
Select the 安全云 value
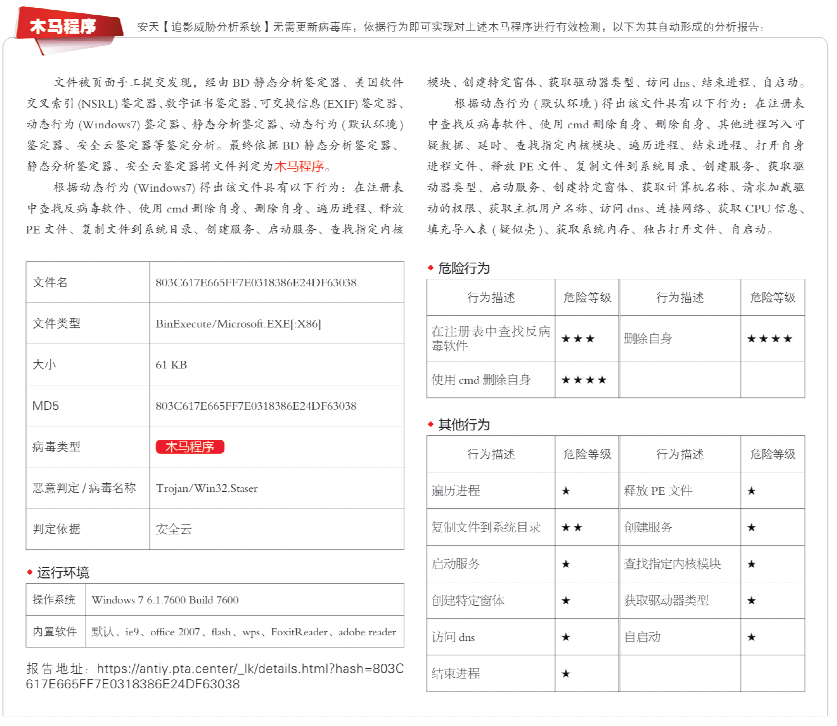[x=173, y=529]
